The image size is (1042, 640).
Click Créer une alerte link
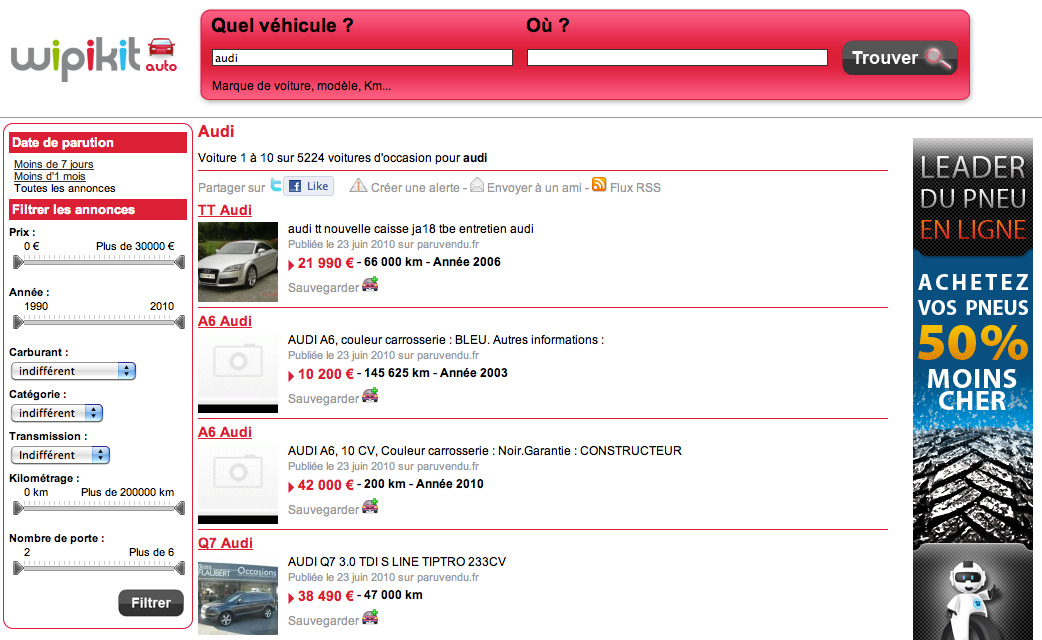click(x=415, y=188)
